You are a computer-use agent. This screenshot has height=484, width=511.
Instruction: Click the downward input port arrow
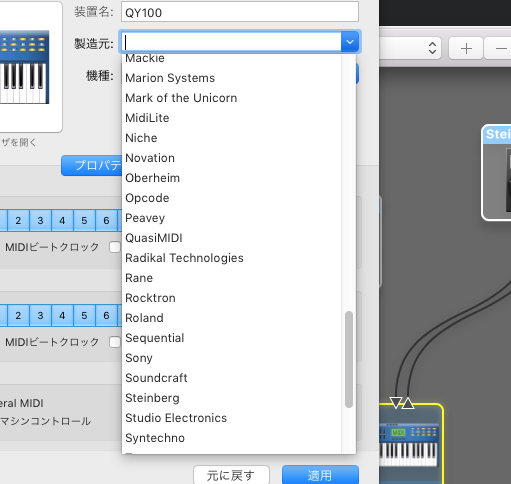point(396,403)
